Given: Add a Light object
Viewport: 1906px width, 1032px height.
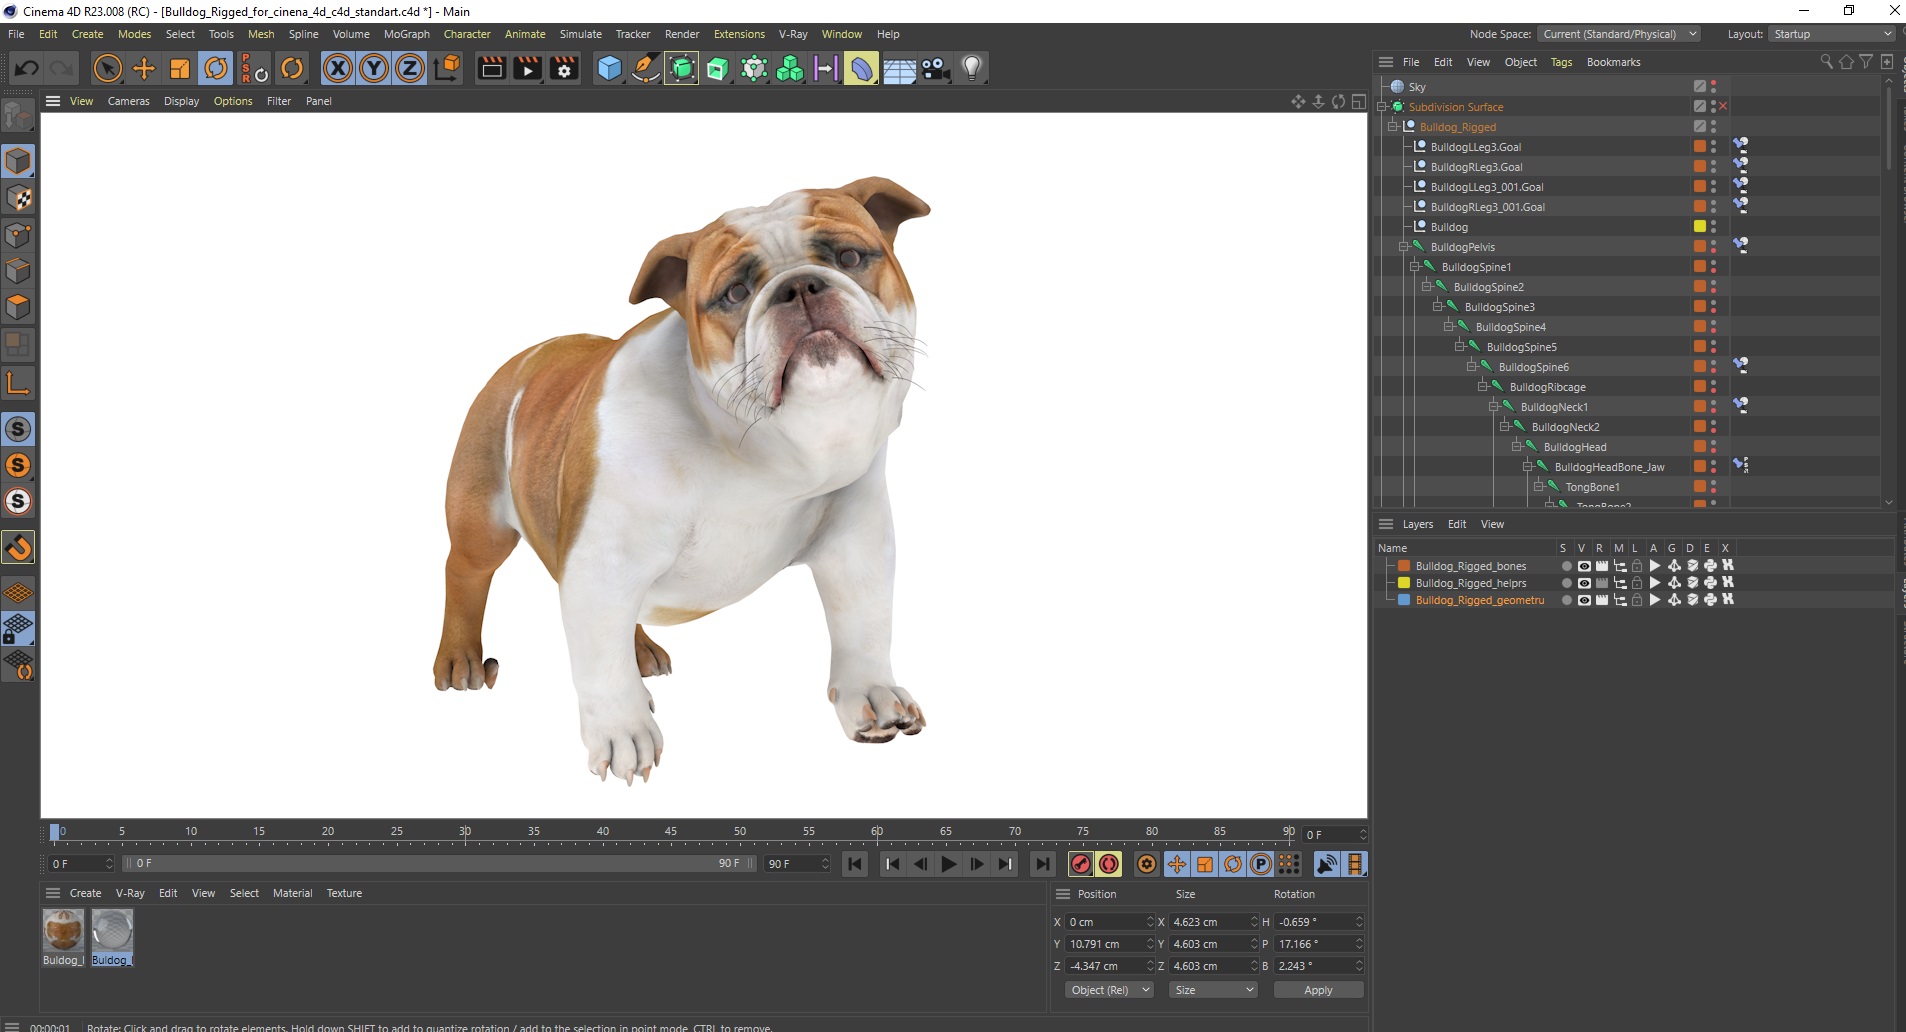Looking at the screenshot, I should pyautogui.click(x=972, y=68).
